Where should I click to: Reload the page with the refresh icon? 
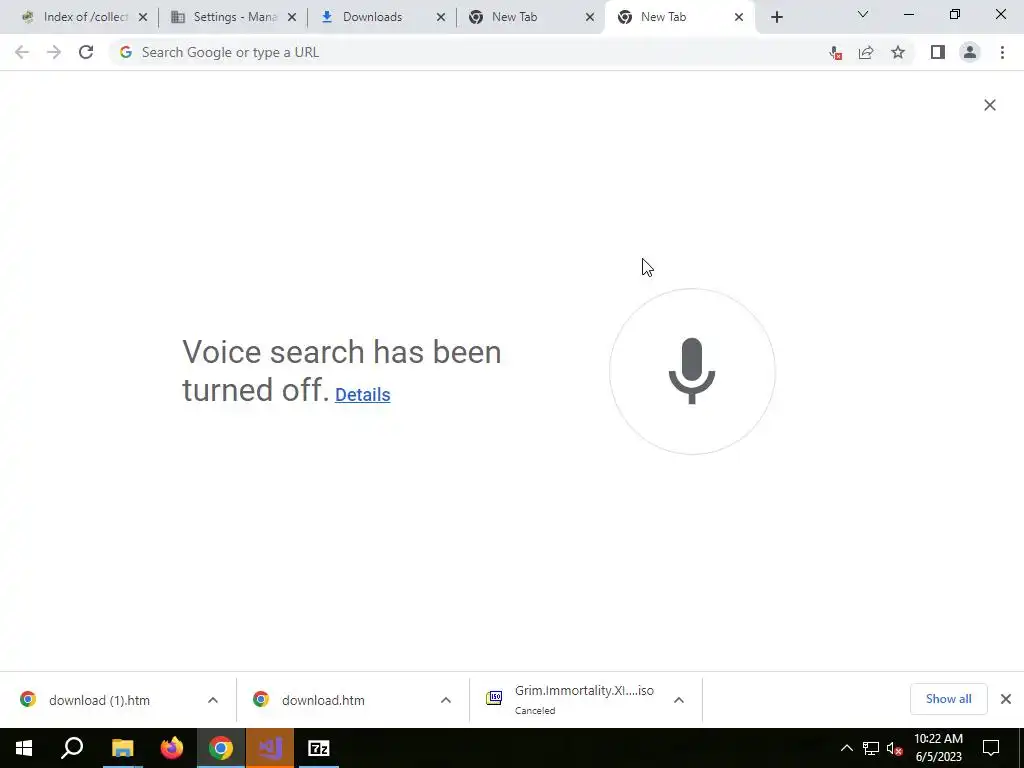click(86, 52)
